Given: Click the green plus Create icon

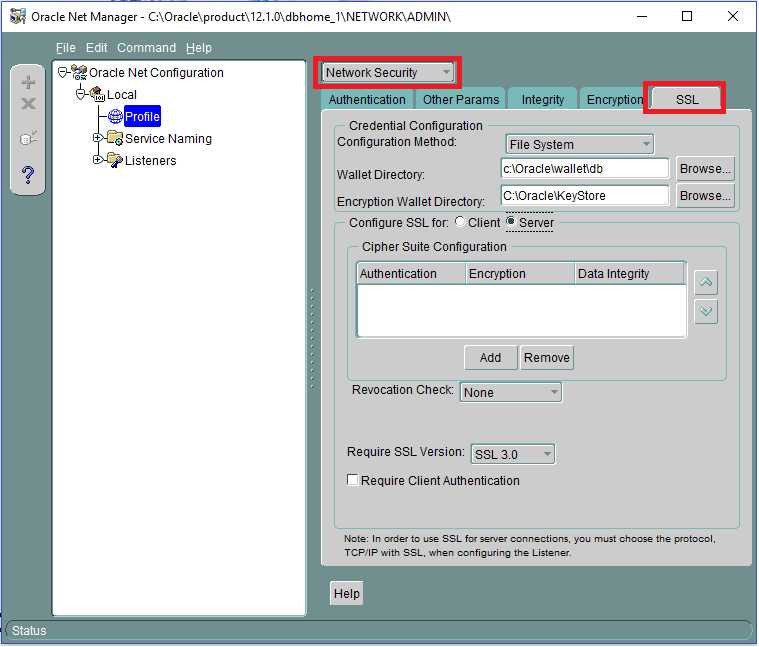Looking at the screenshot, I should click(28, 83).
